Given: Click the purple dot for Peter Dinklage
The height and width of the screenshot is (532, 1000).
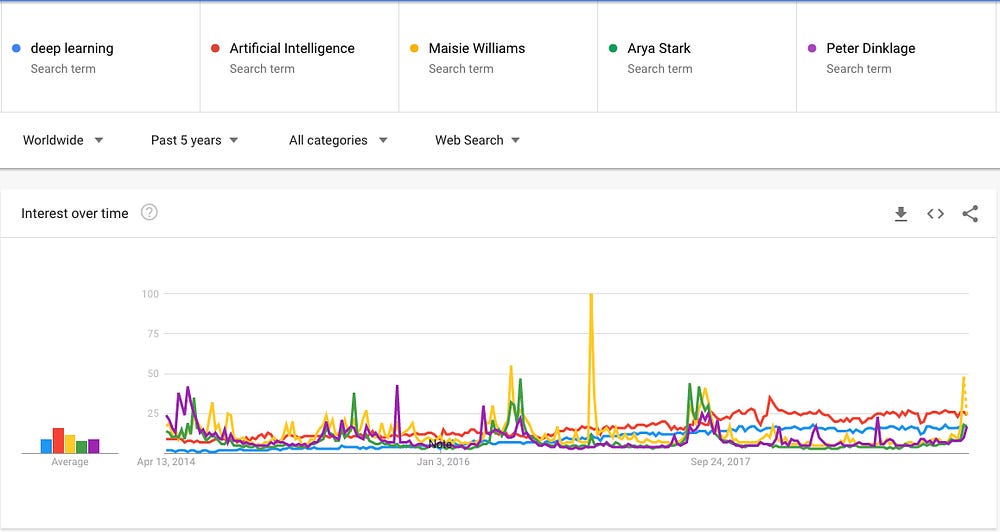Looking at the screenshot, I should click(x=812, y=48).
